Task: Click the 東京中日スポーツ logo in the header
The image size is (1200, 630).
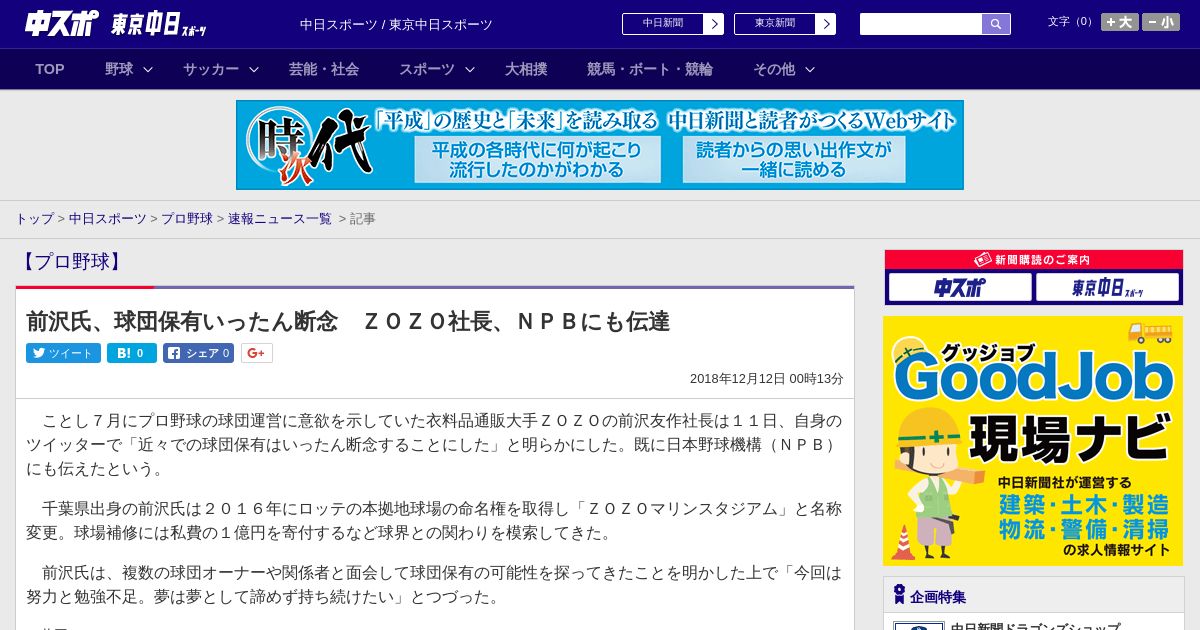Action: pos(159,24)
